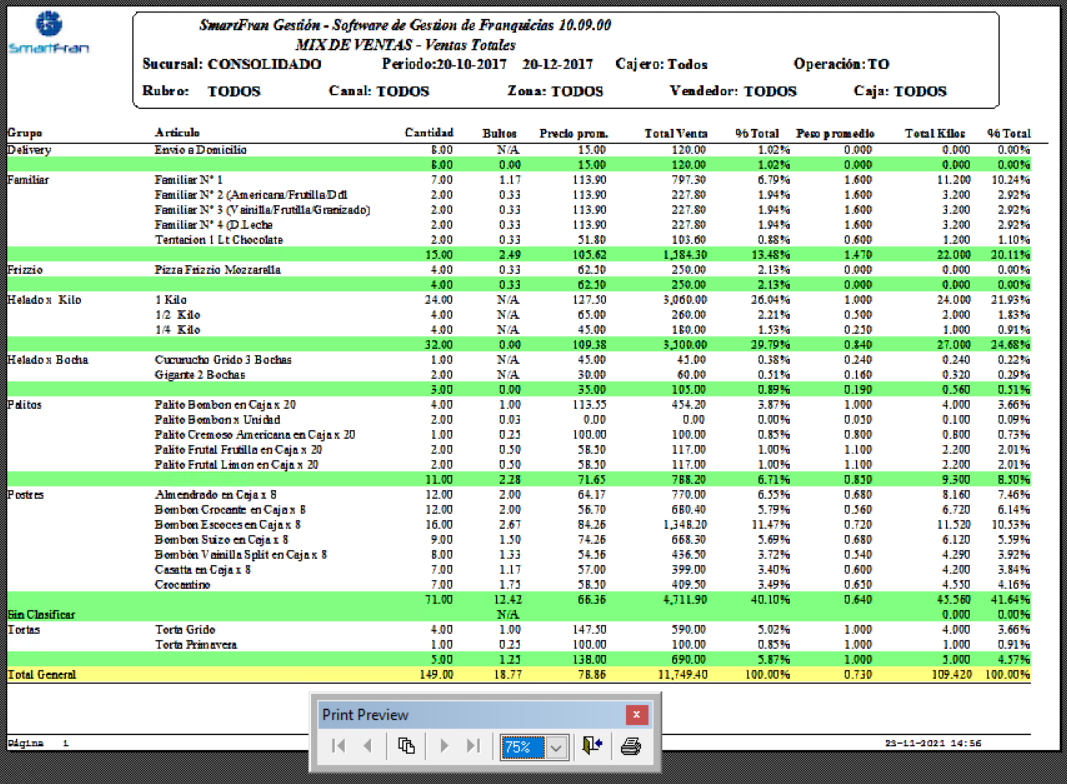Select the Helado x Bocha group label
This screenshot has height=784, width=1067.
point(48,359)
